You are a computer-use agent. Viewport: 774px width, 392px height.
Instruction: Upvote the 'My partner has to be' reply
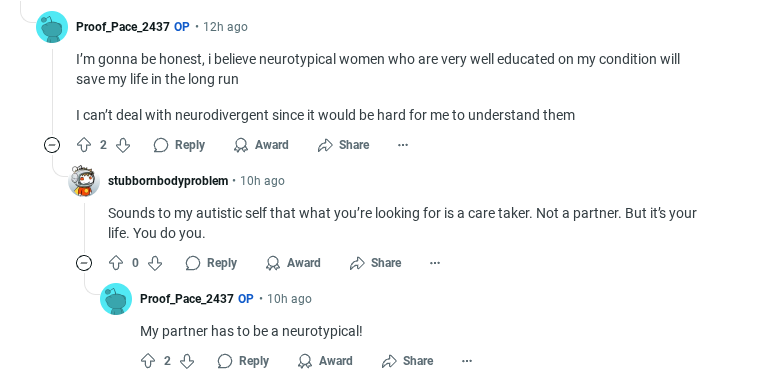[148, 361]
